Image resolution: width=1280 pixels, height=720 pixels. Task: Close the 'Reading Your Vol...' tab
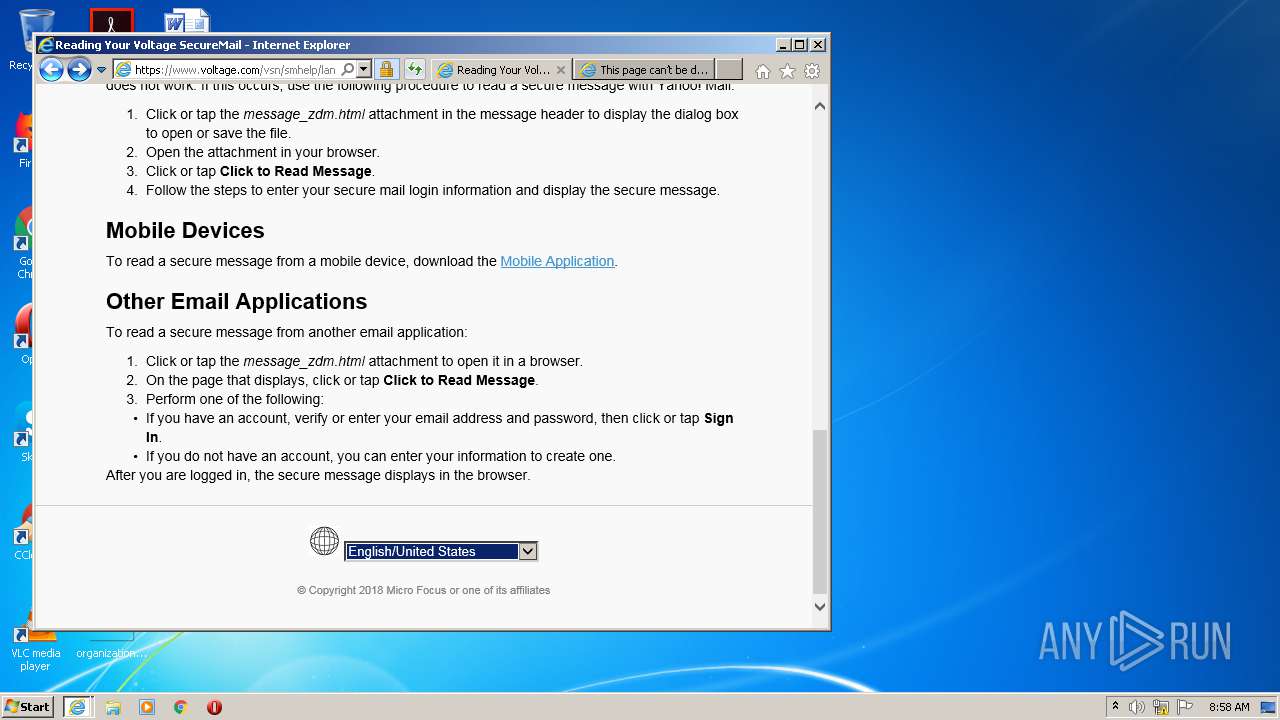pyautogui.click(x=561, y=70)
